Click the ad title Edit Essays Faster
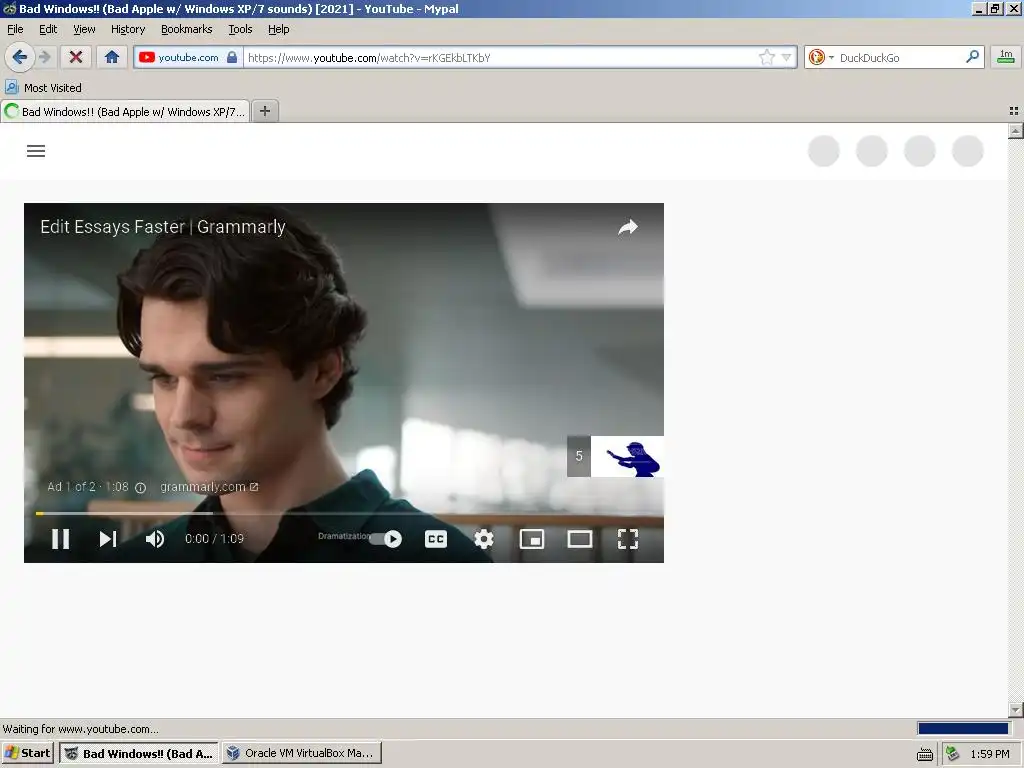 [x=163, y=227]
